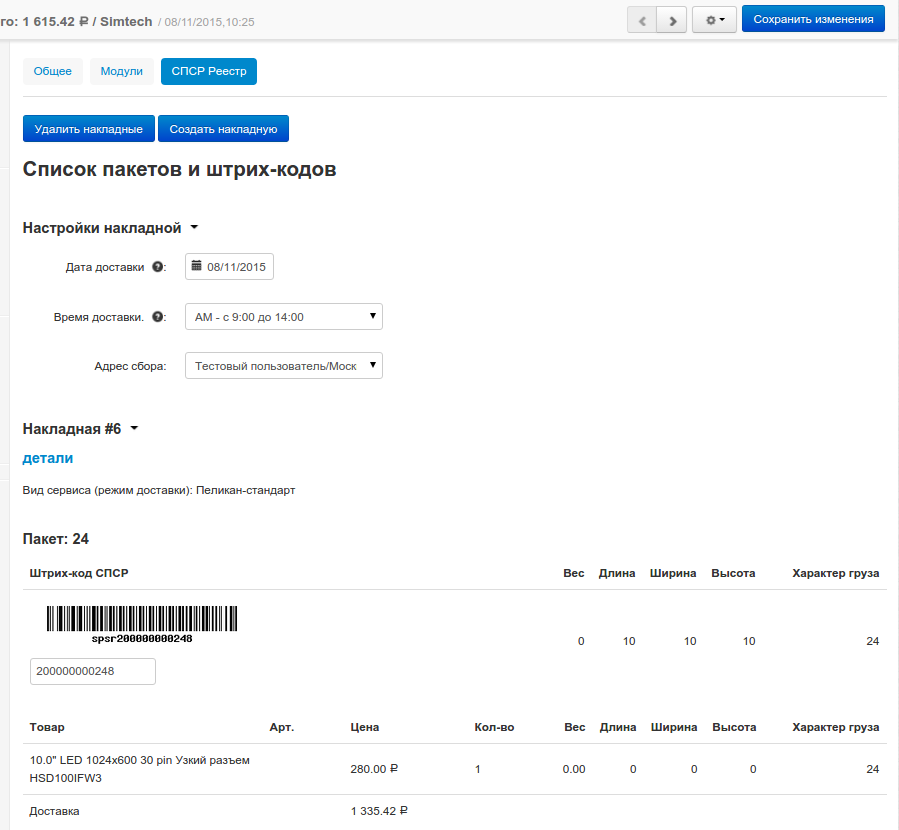This screenshot has height=830, width=899.
Task: Click help icon beside Время доставки
Action: point(158,317)
